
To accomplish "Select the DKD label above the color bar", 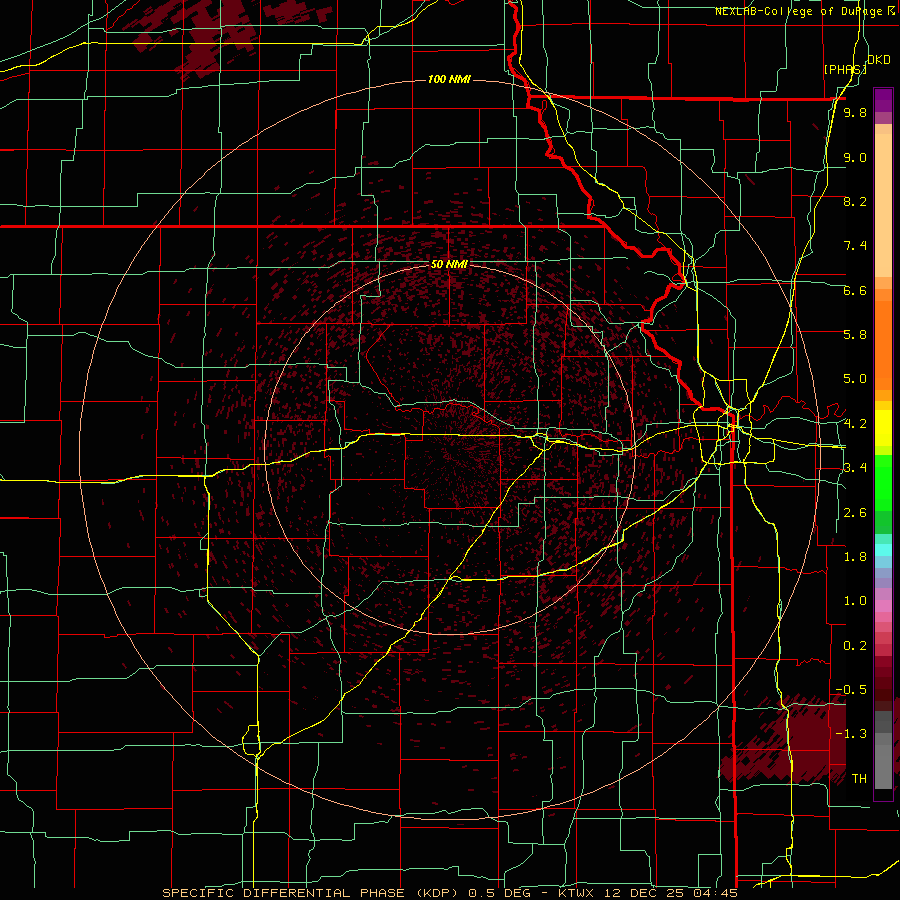I will coord(878,60).
